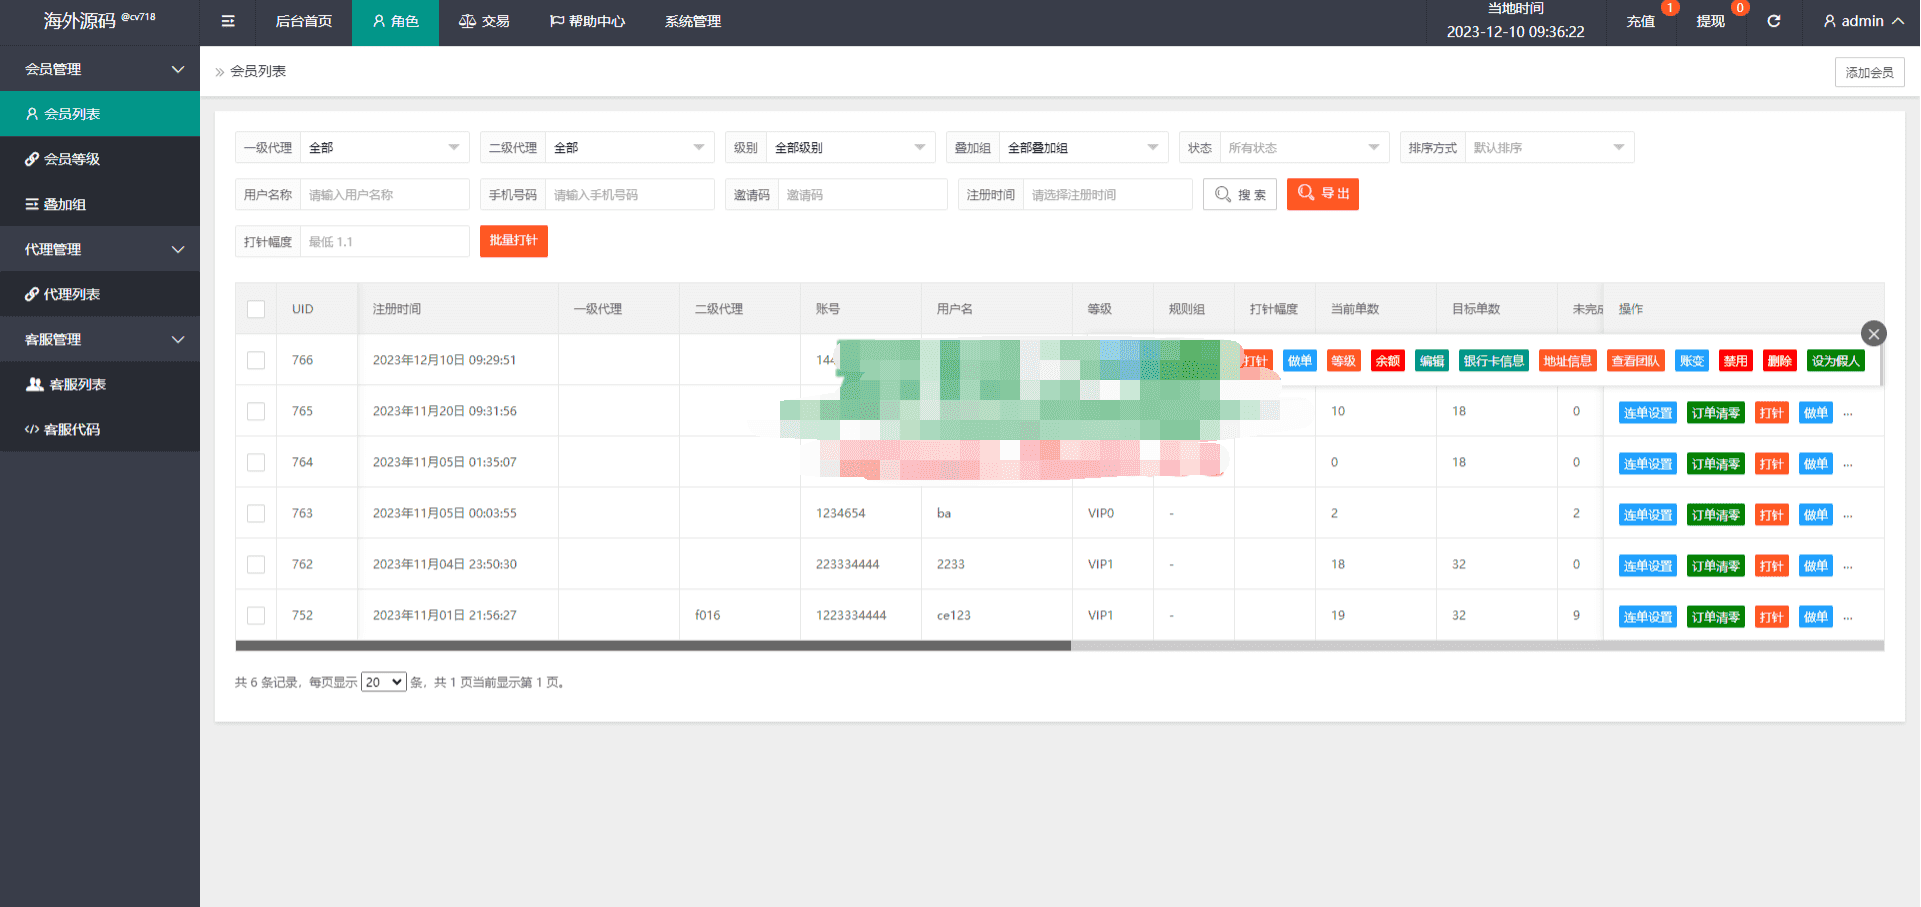Open 客服代码 sidebar item
The height and width of the screenshot is (907, 1921).
(71, 429)
